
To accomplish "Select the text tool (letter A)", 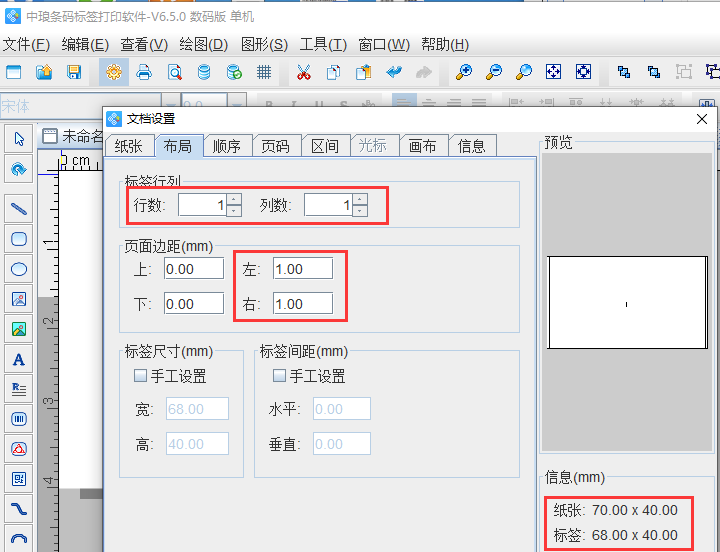I will pos(18,359).
